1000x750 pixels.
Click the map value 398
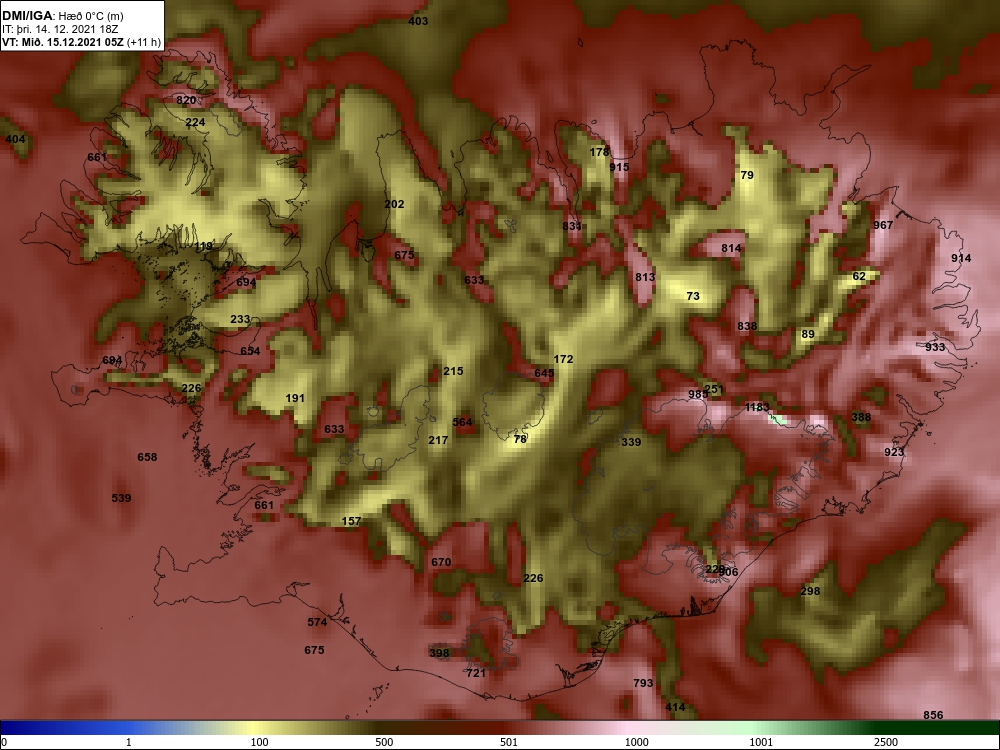coord(439,652)
